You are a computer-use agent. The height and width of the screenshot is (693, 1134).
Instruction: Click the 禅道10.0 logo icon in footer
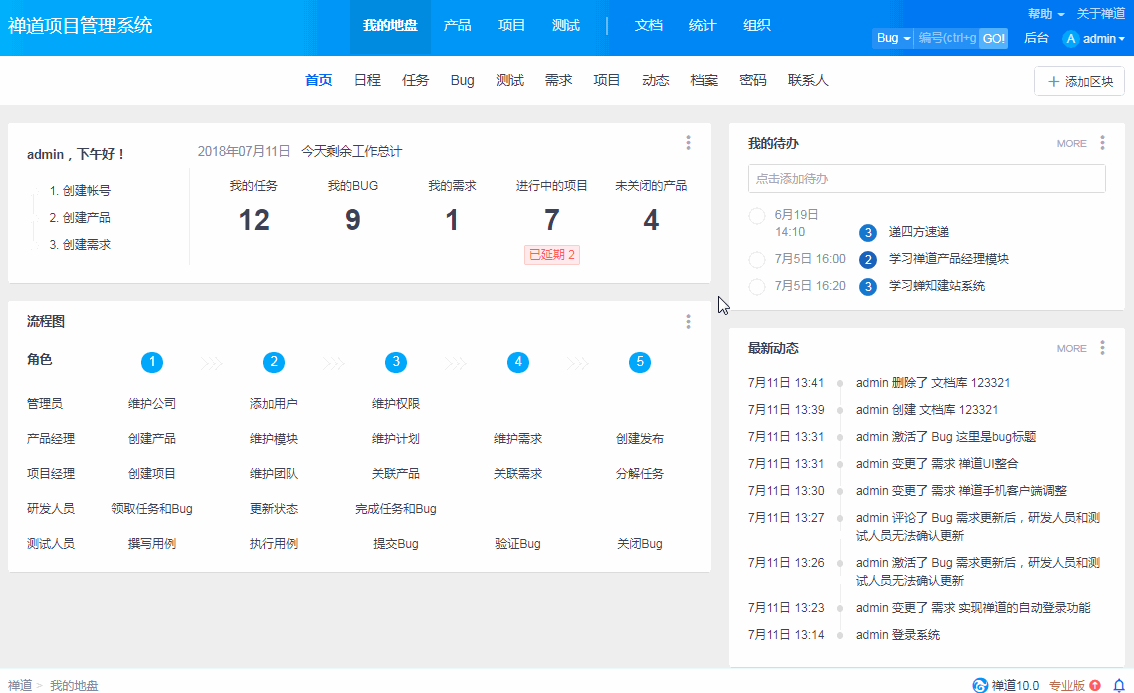coord(980,685)
